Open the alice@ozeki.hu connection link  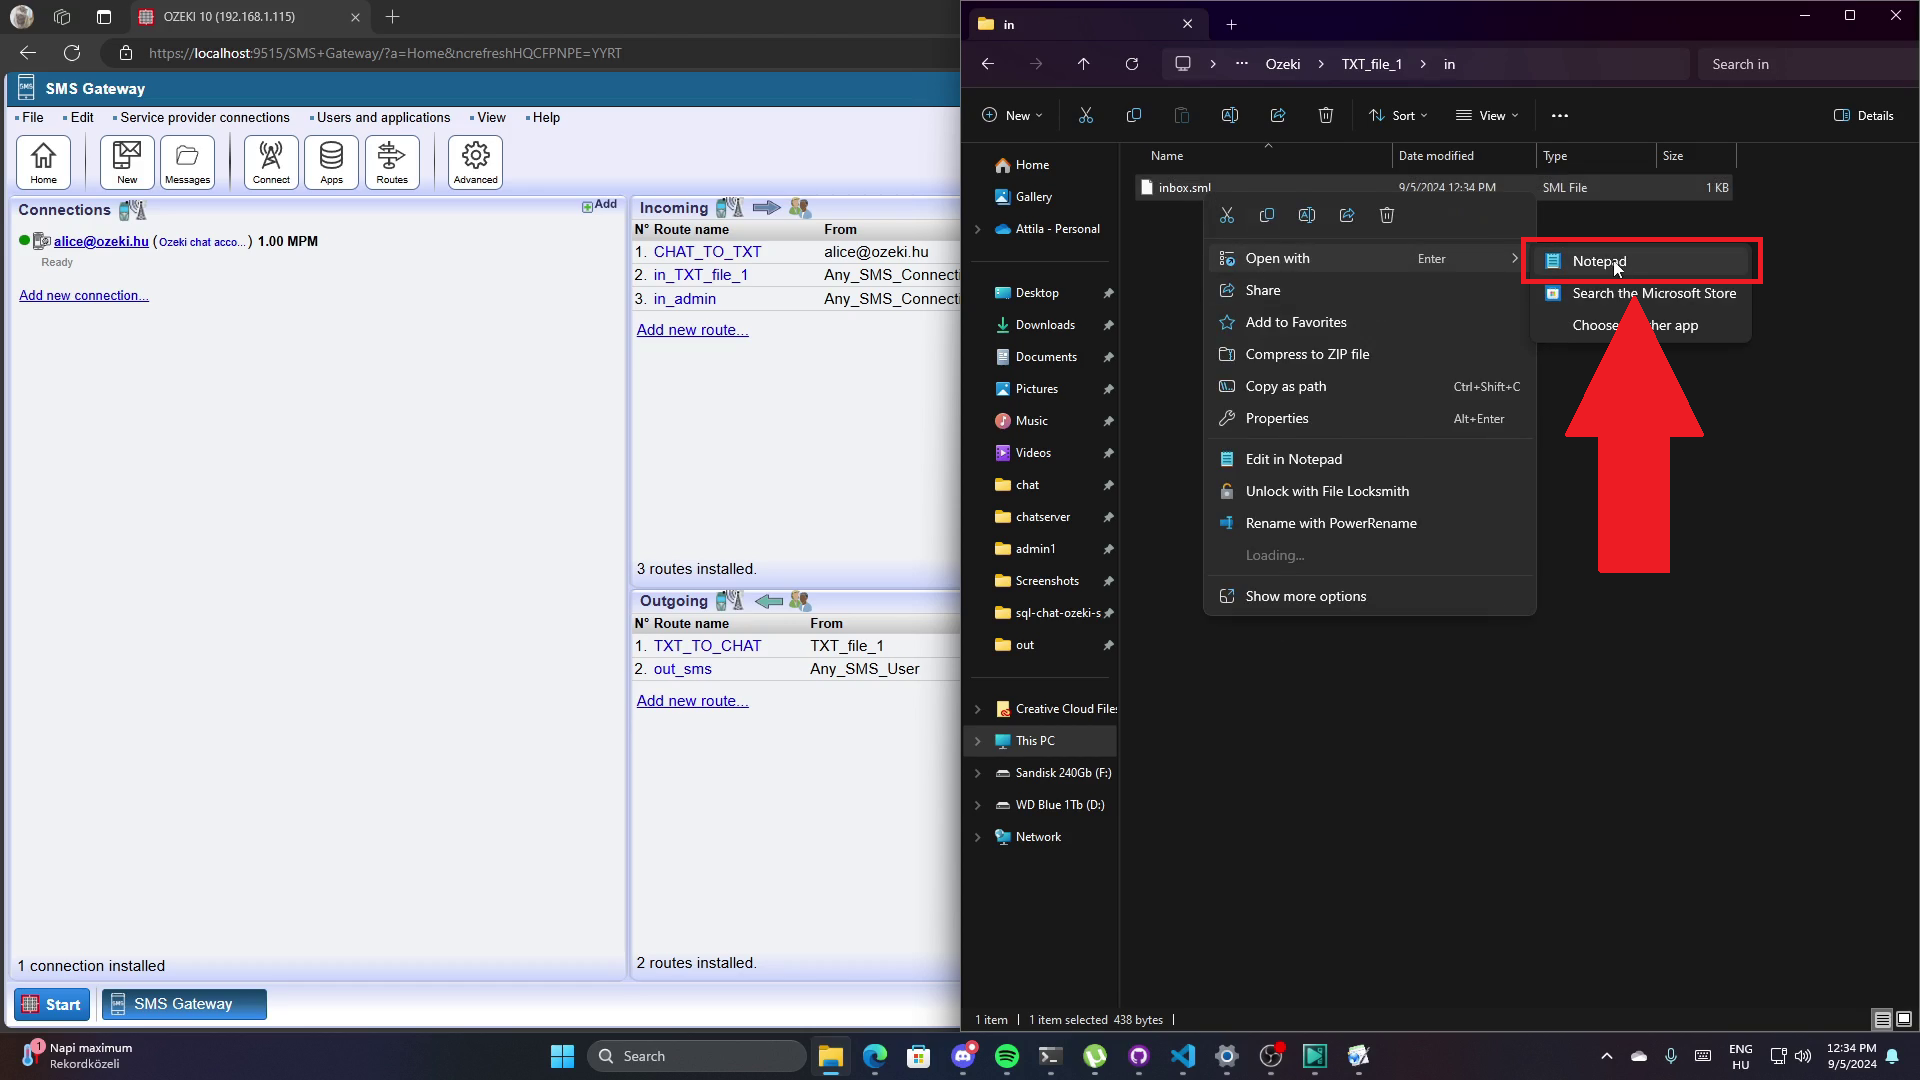101,241
